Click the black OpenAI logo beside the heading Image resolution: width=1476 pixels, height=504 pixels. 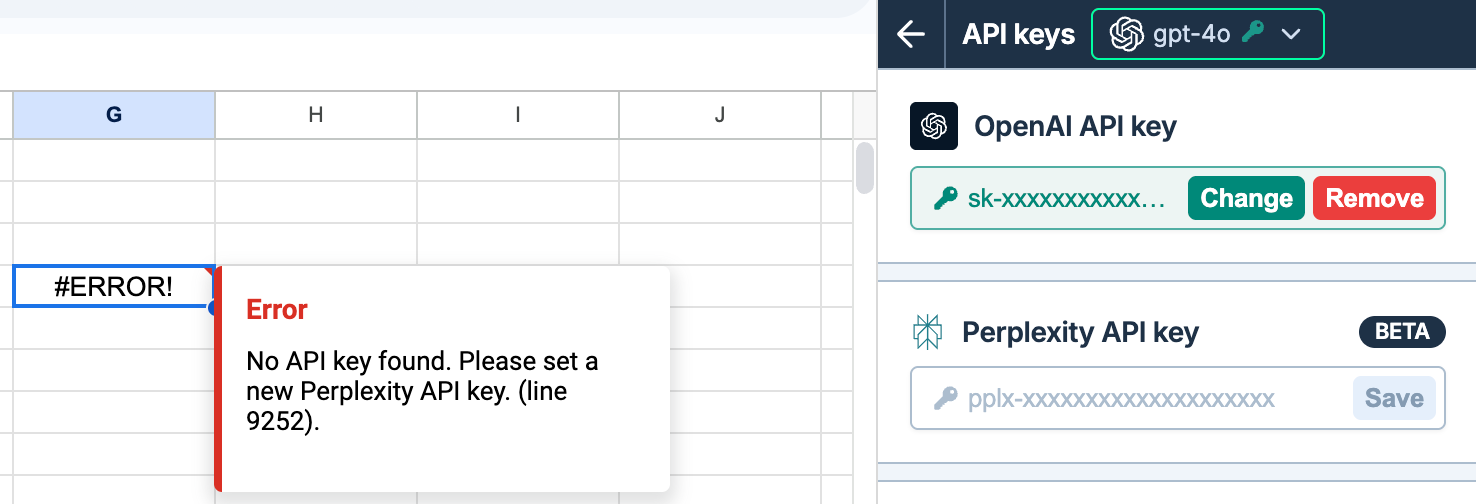[x=934, y=126]
